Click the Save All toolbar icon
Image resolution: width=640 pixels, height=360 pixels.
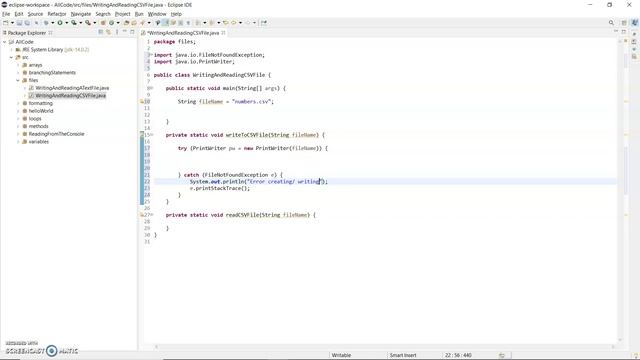click(x=27, y=23)
